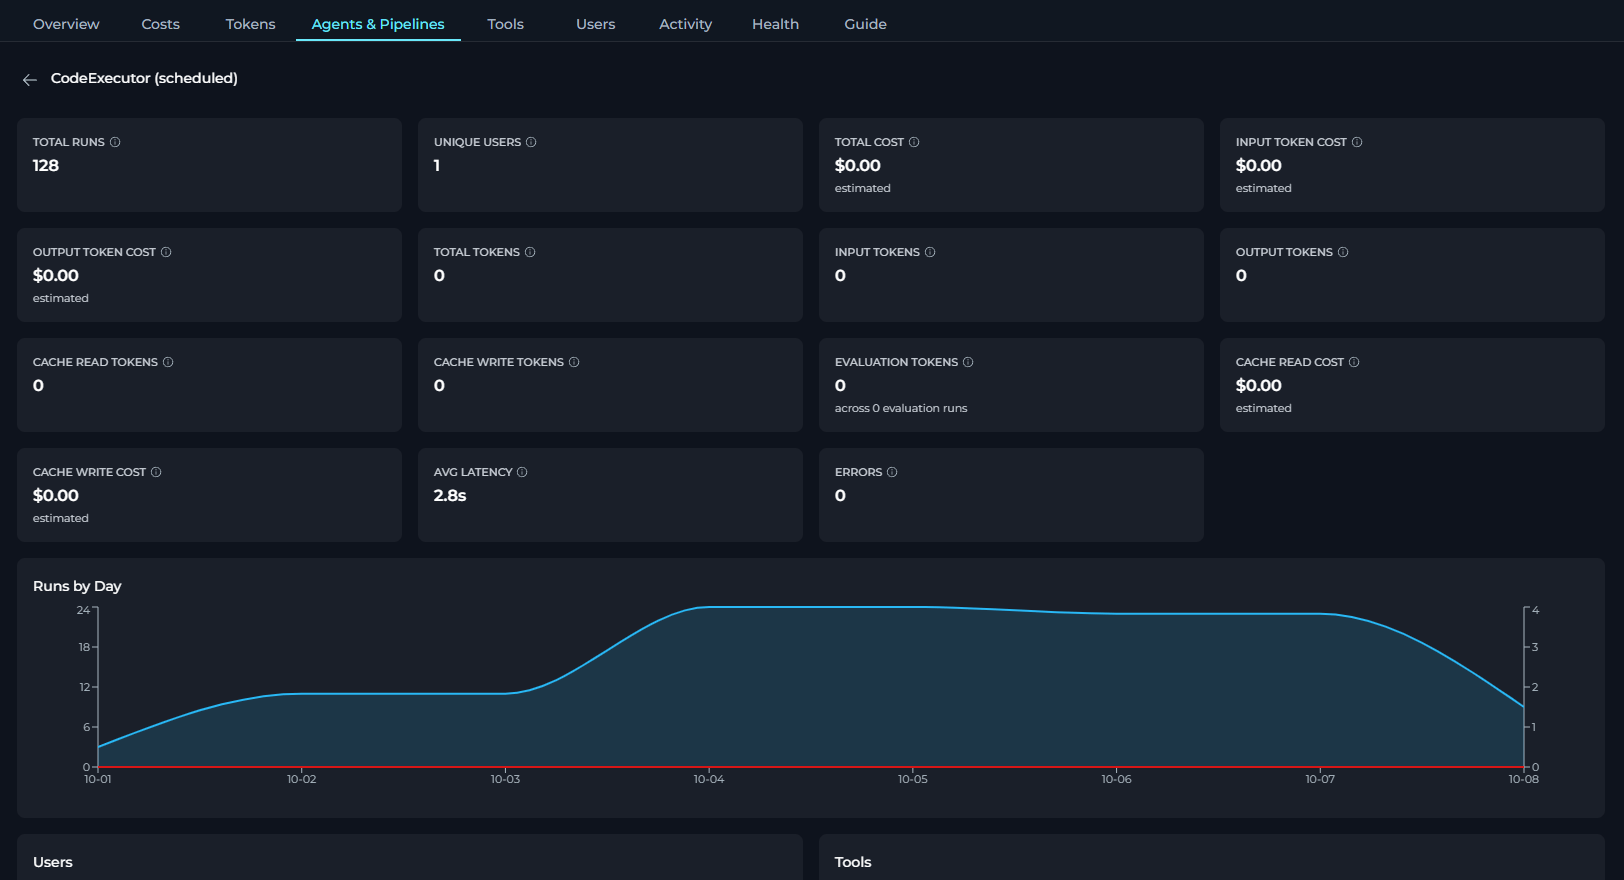Viewport: 1624px width, 880px height.
Task: Click the 10-07 date on chart axis
Action: tap(1320, 779)
